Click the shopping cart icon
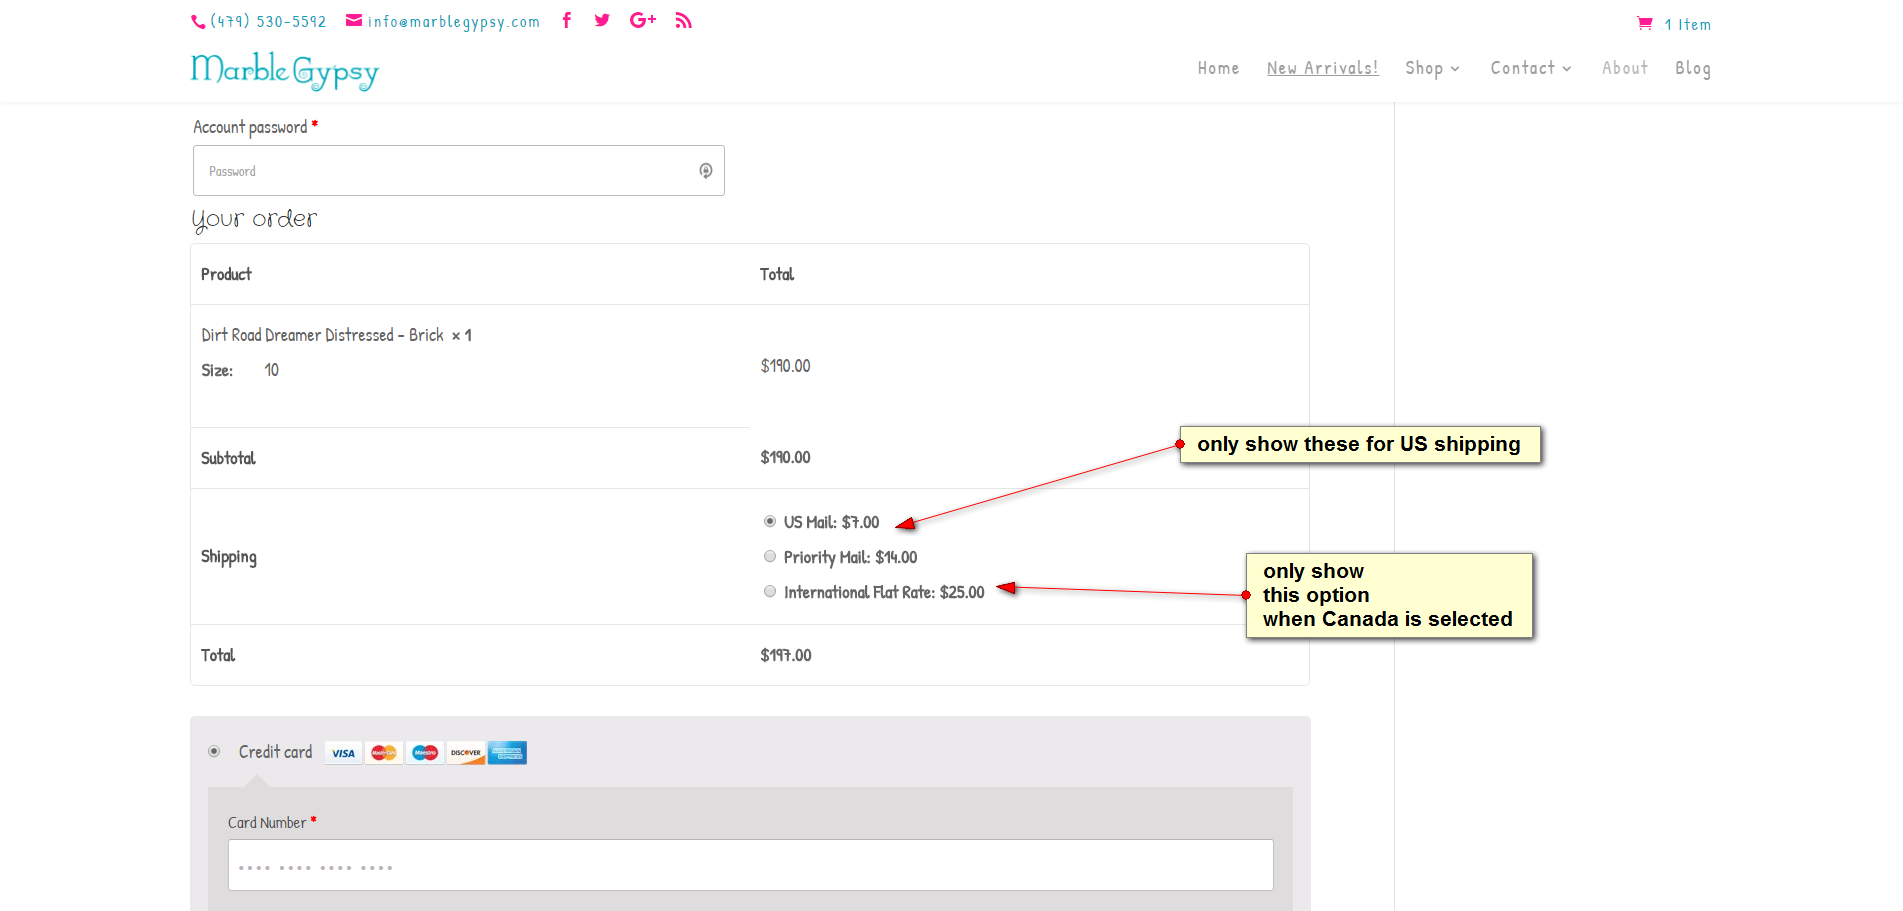This screenshot has height=911, width=1903. click(1645, 24)
